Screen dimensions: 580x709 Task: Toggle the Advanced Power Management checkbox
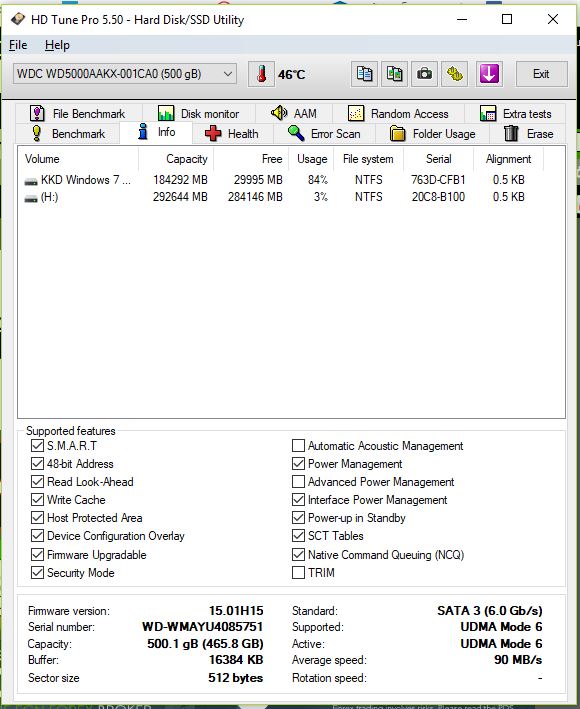coord(298,482)
